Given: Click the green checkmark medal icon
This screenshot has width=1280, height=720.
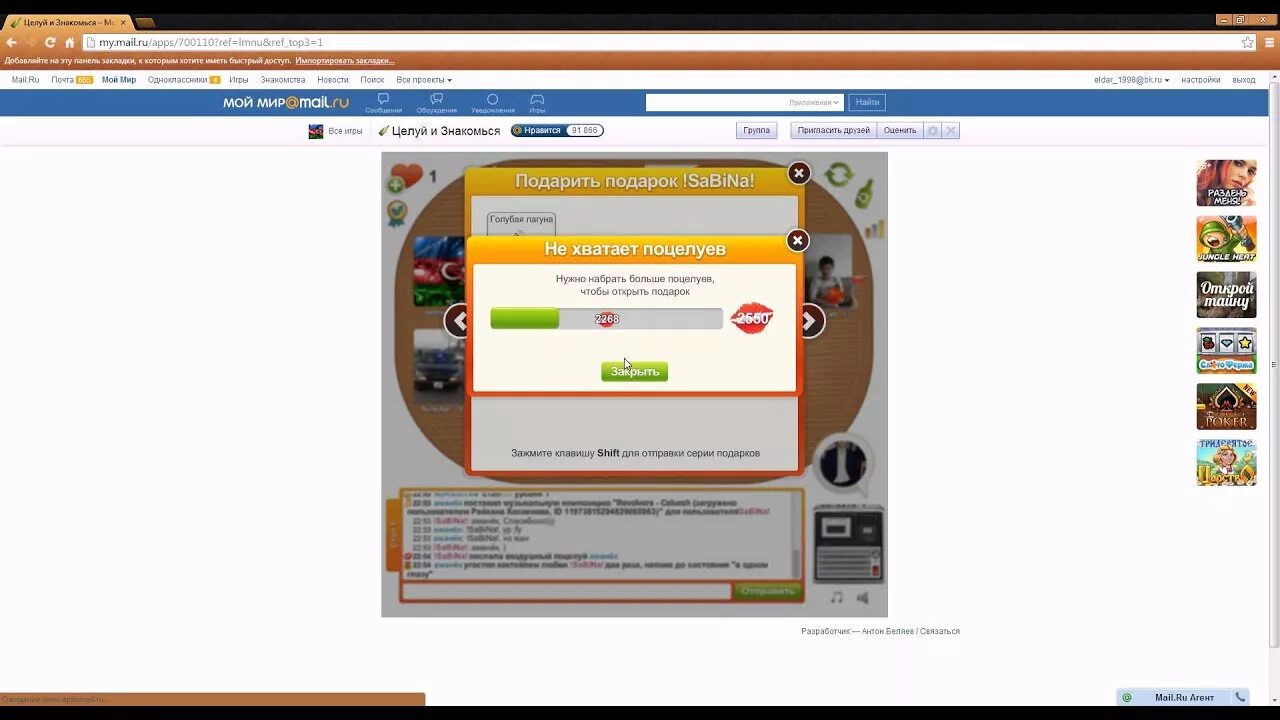Looking at the screenshot, I should pyautogui.click(x=397, y=213).
